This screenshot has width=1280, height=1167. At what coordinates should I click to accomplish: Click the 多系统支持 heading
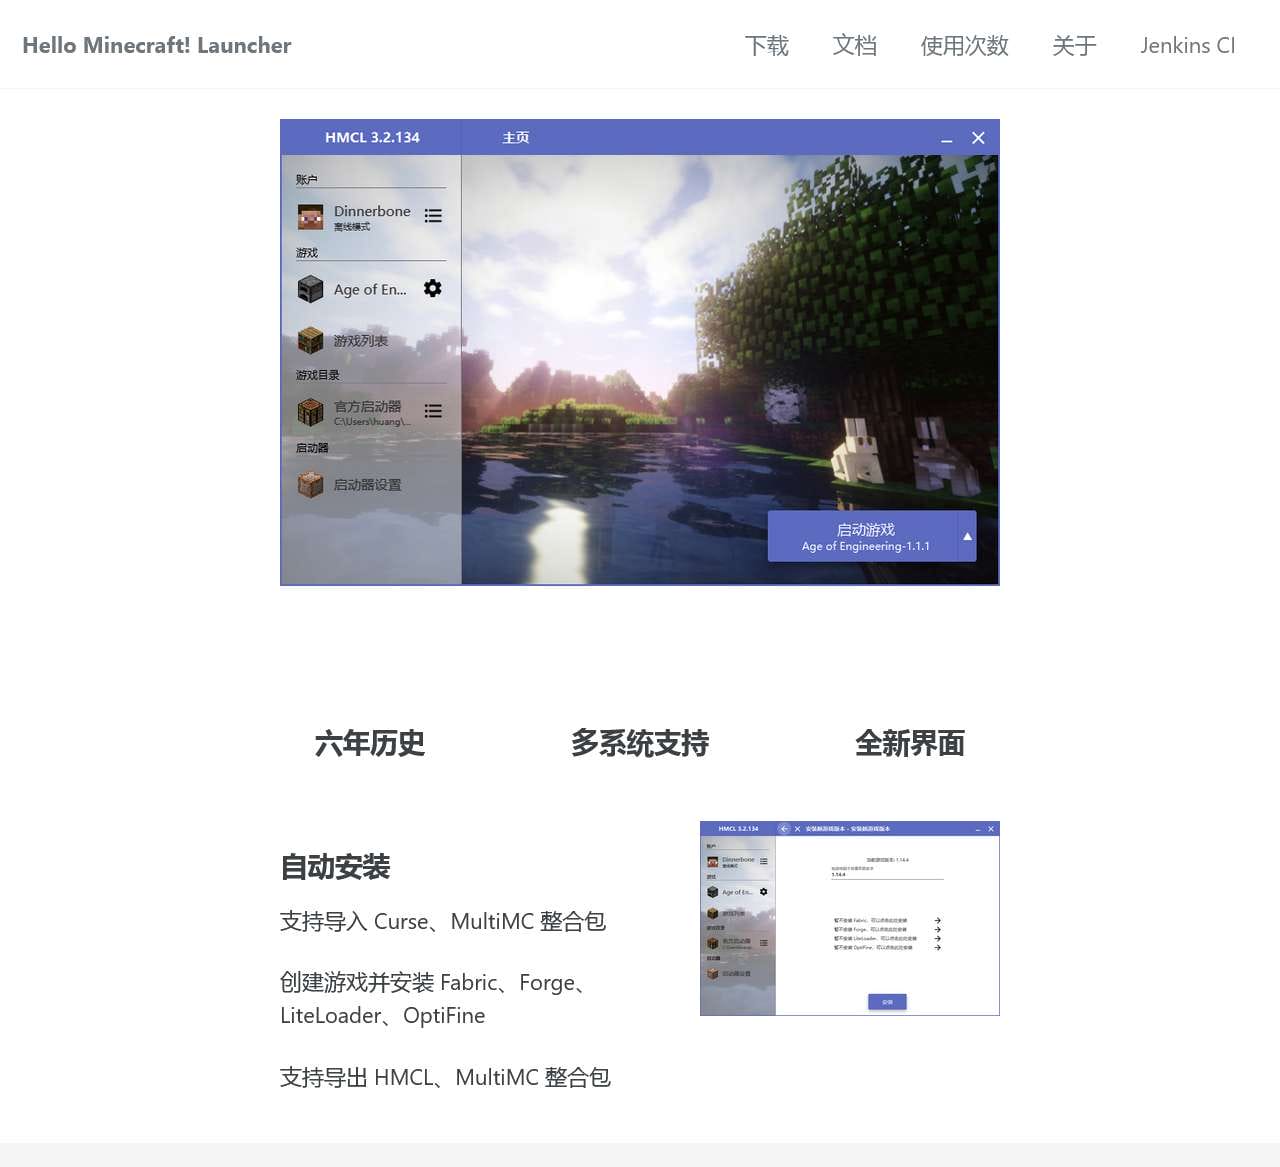[x=640, y=744]
